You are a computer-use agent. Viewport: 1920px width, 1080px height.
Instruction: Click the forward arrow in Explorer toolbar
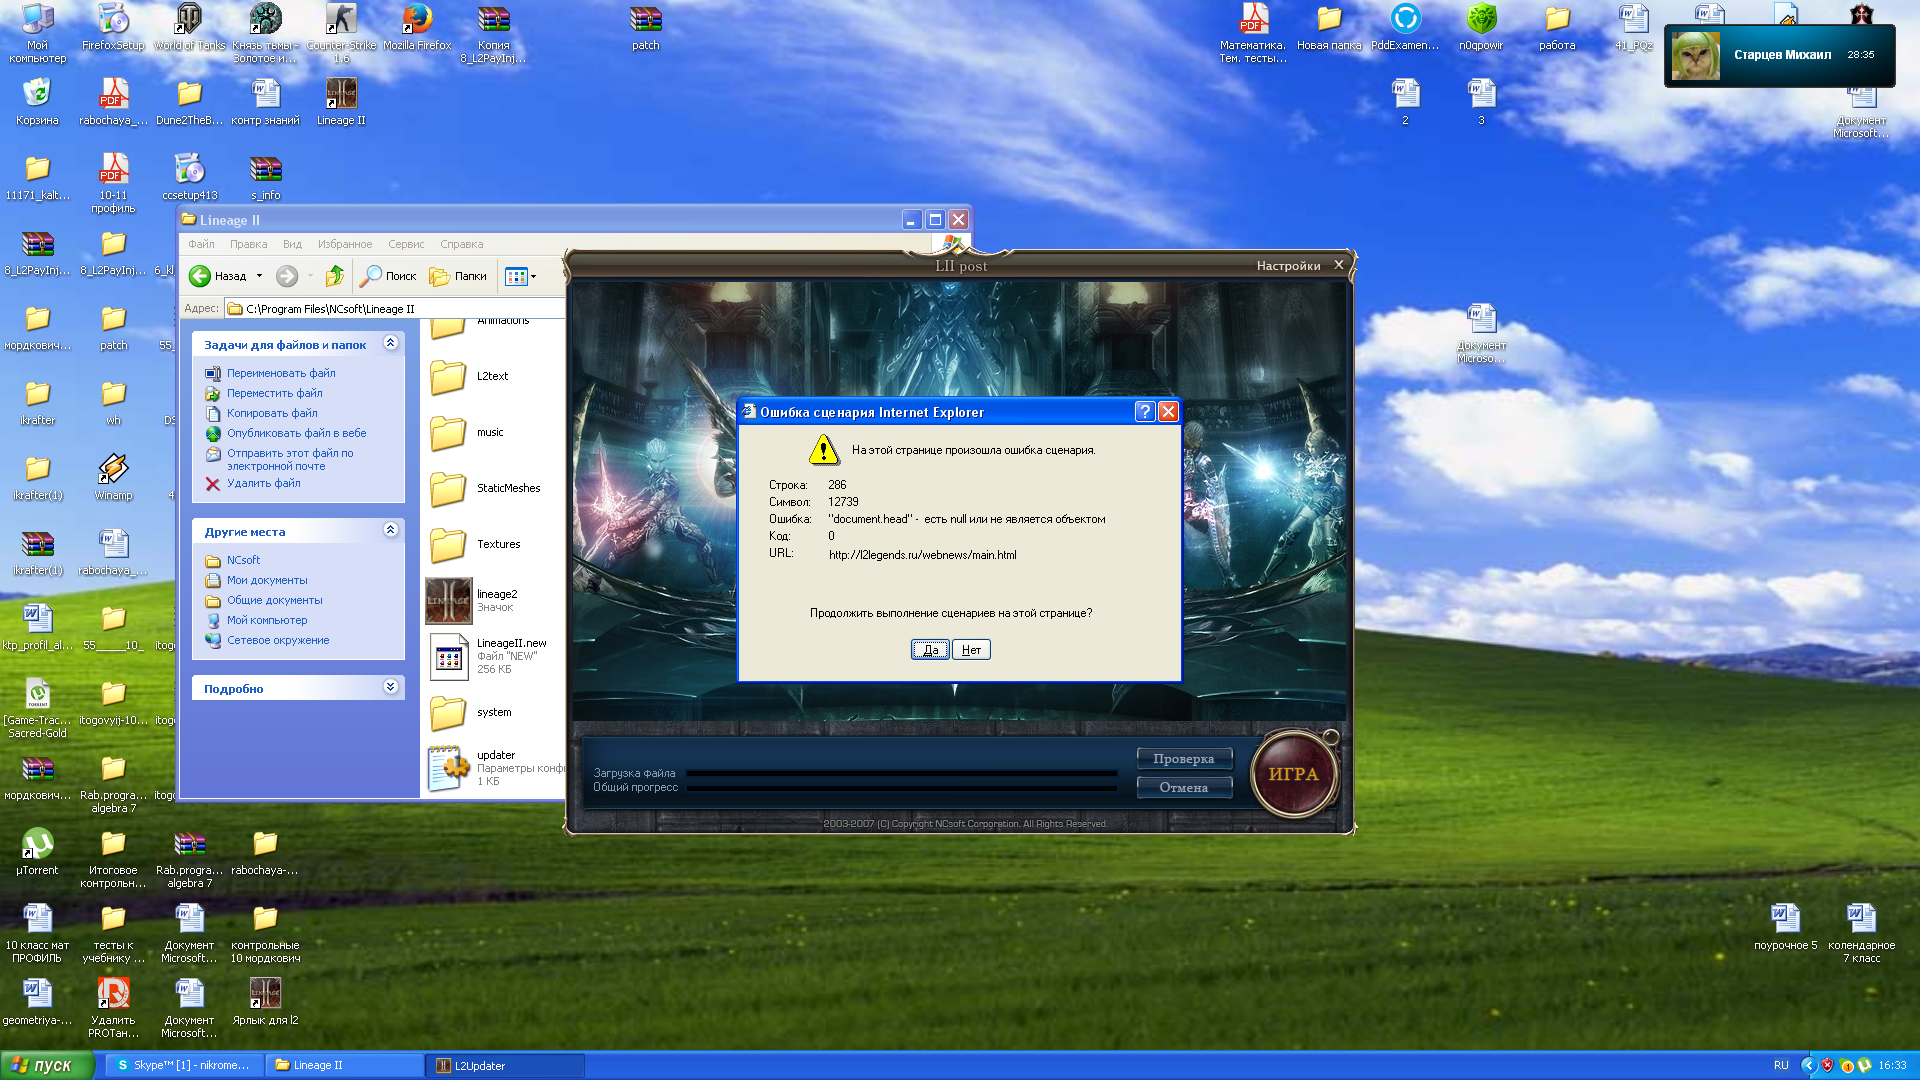(287, 276)
